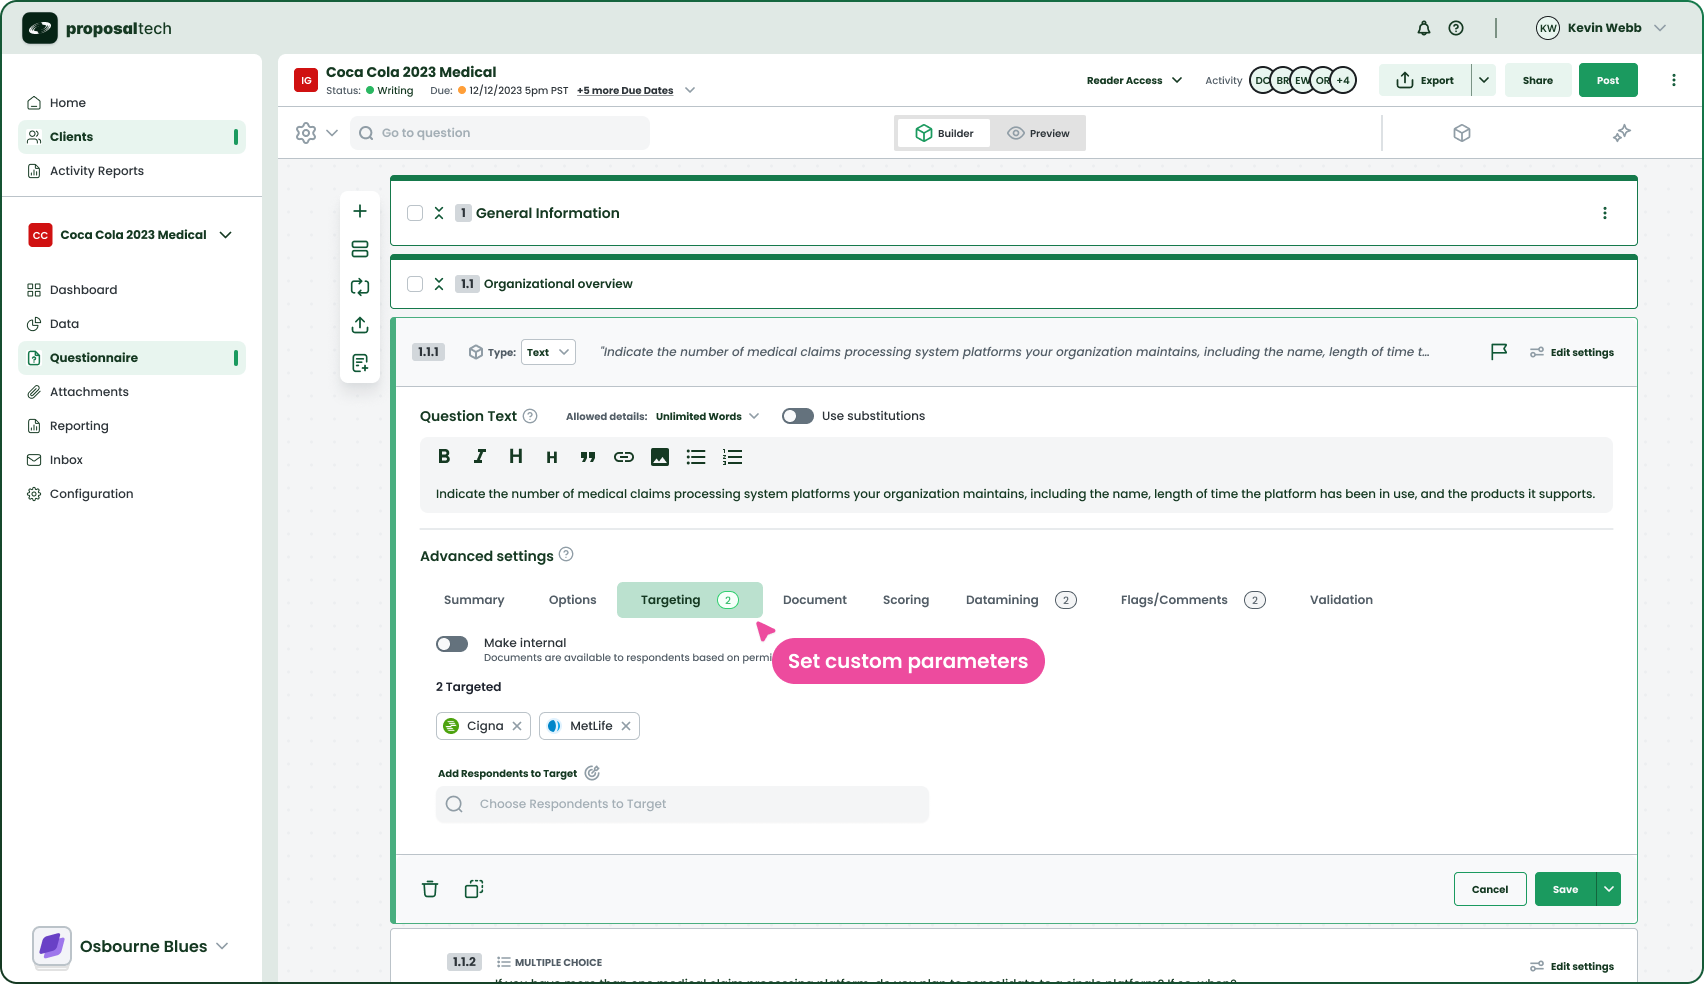This screenshot has height=984, width=1704.
Task: Cancel the question edits
Action: coord(1490,889)
